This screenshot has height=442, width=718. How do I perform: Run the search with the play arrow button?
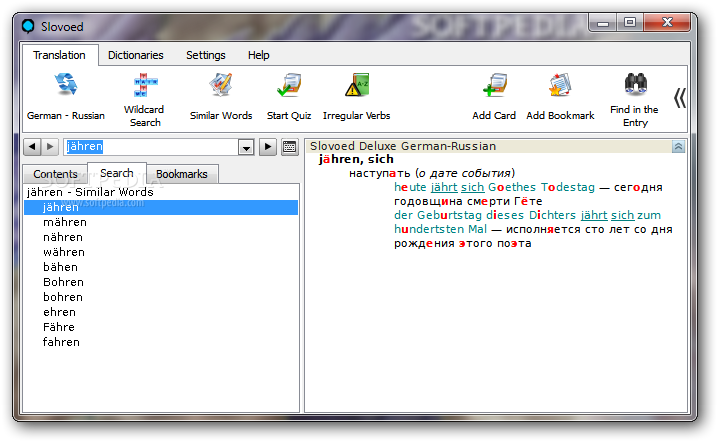click(x=268, y=147)
